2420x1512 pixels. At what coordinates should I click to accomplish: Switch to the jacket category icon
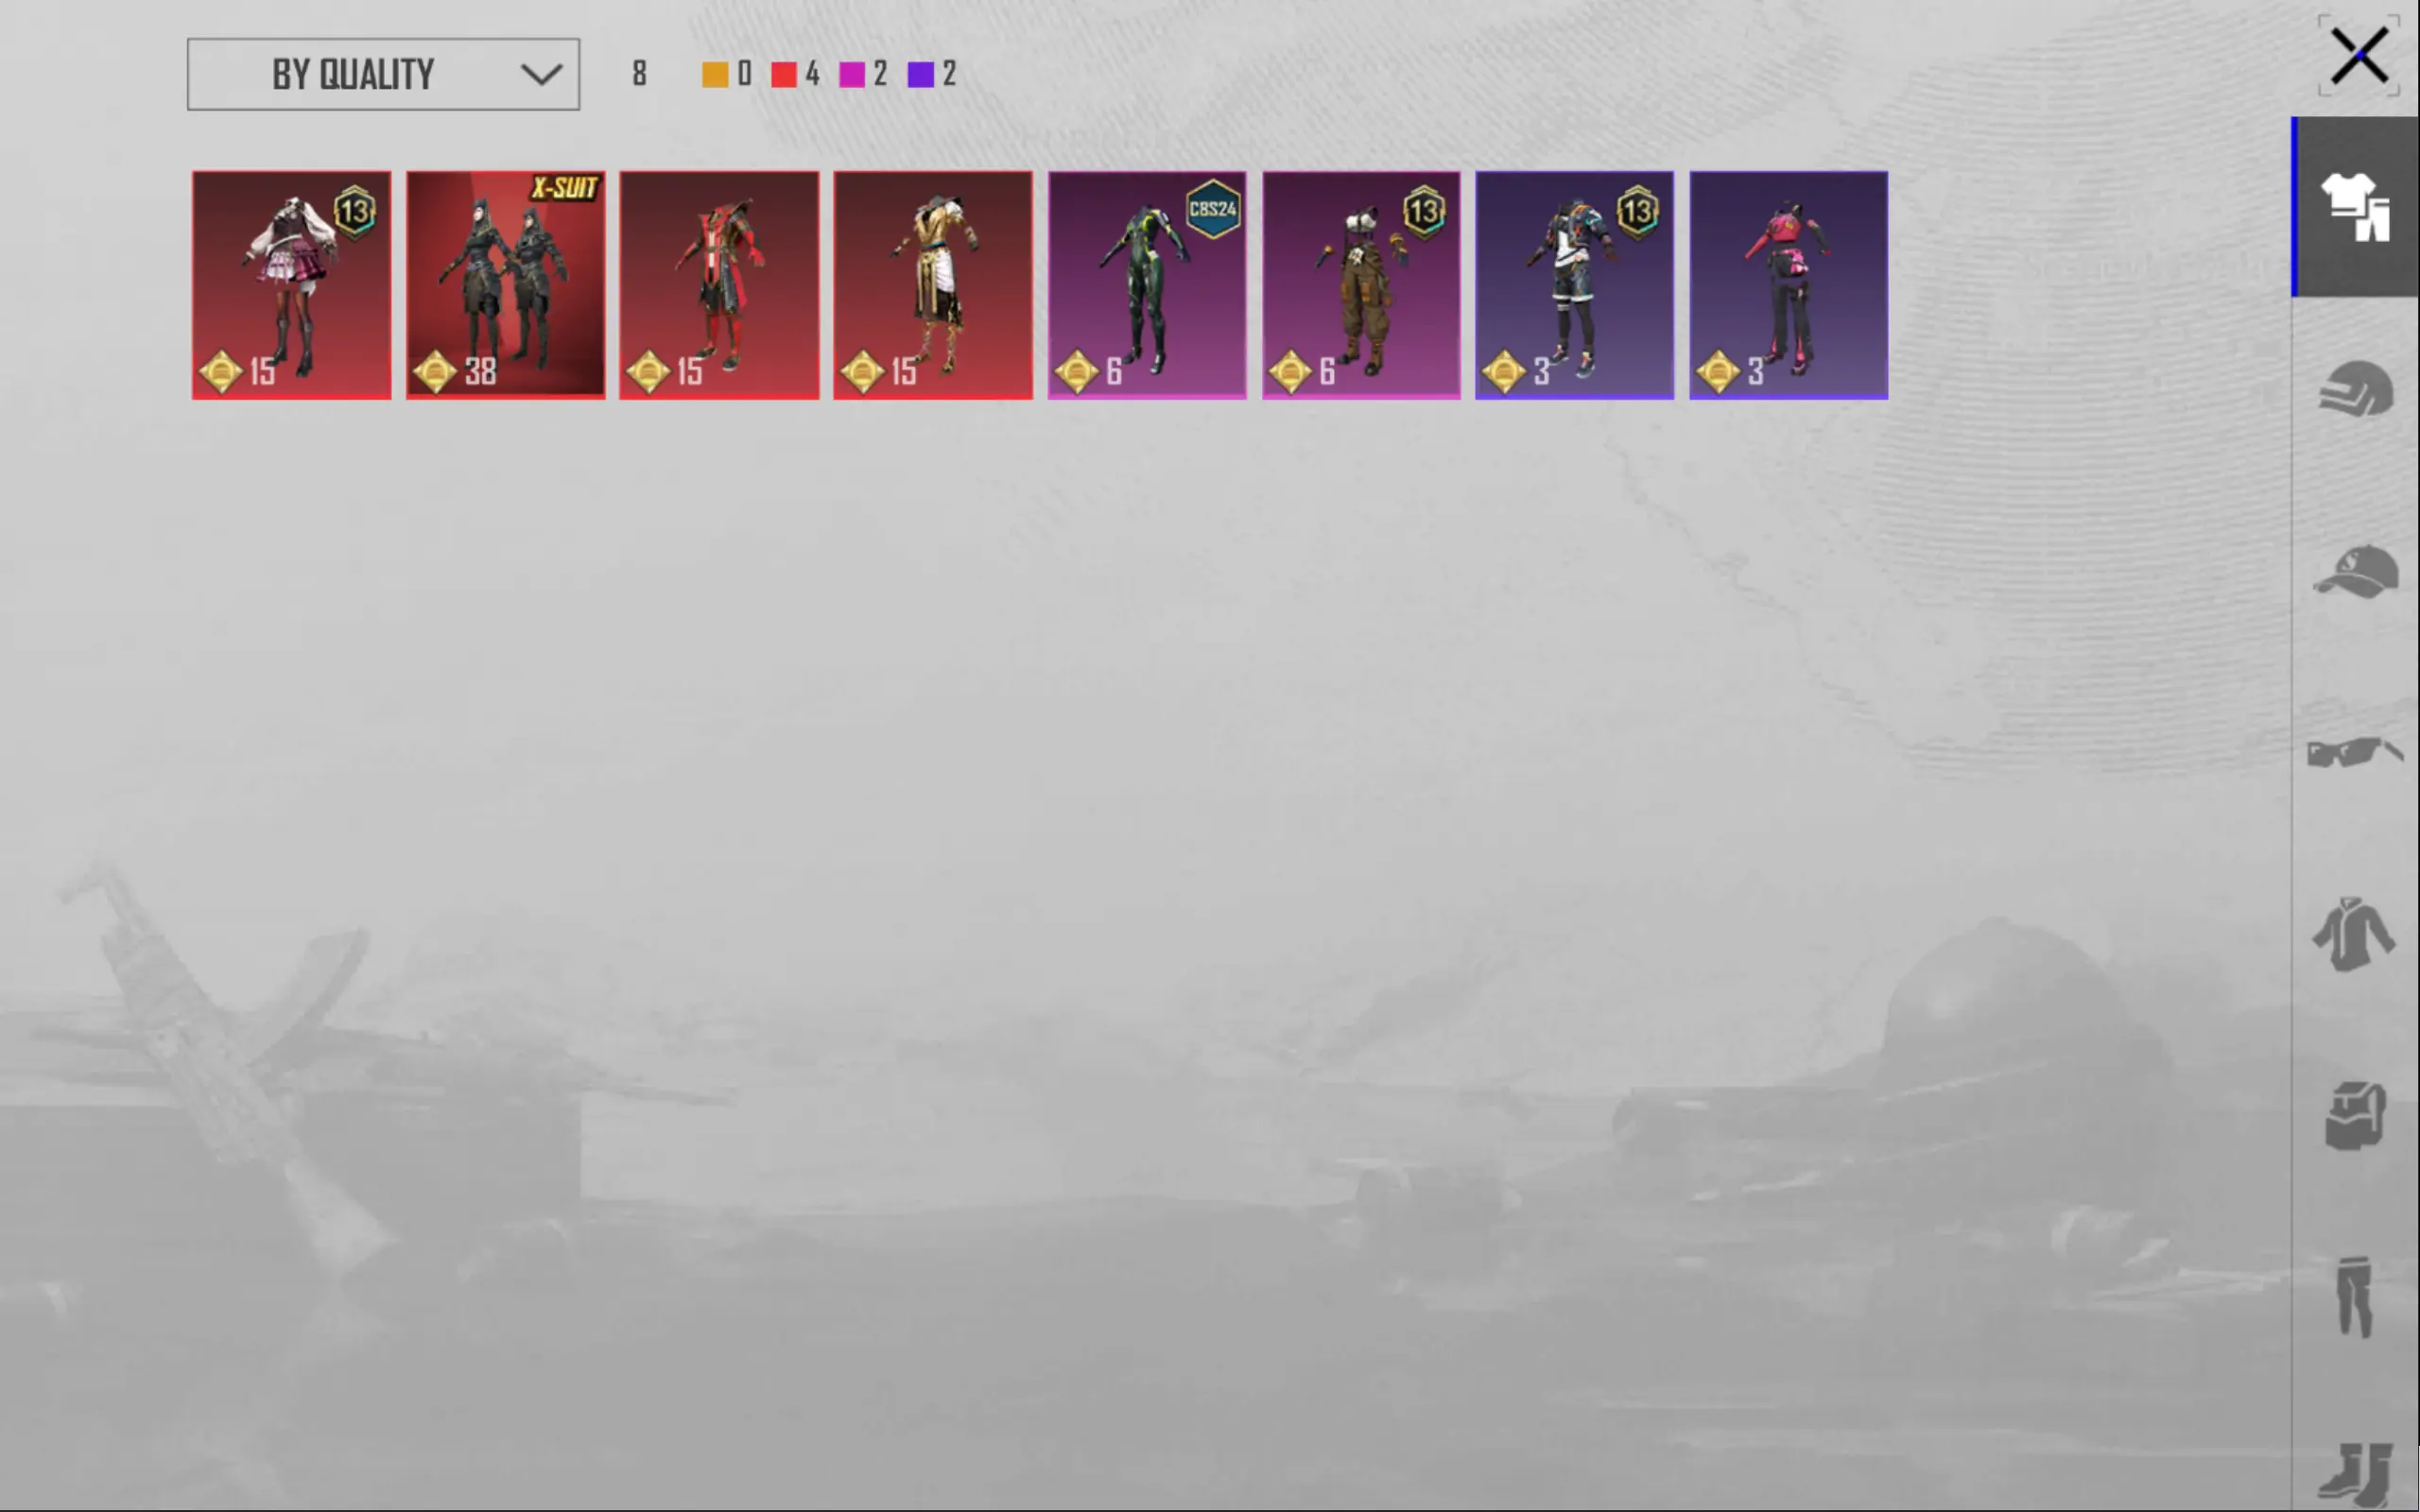pos(2354,935)
